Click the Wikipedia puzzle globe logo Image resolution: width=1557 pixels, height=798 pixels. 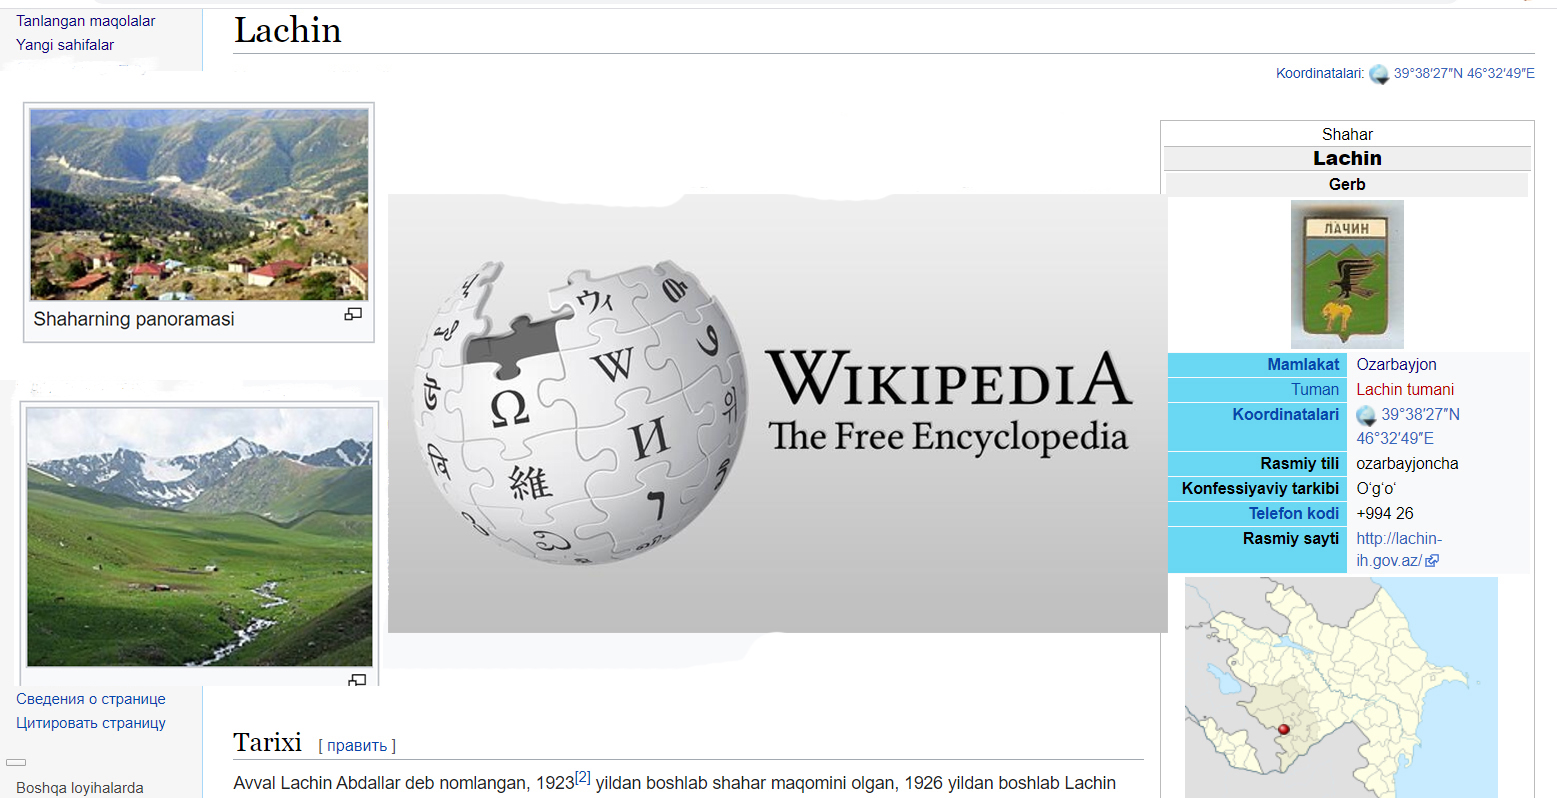pos(581,411)
